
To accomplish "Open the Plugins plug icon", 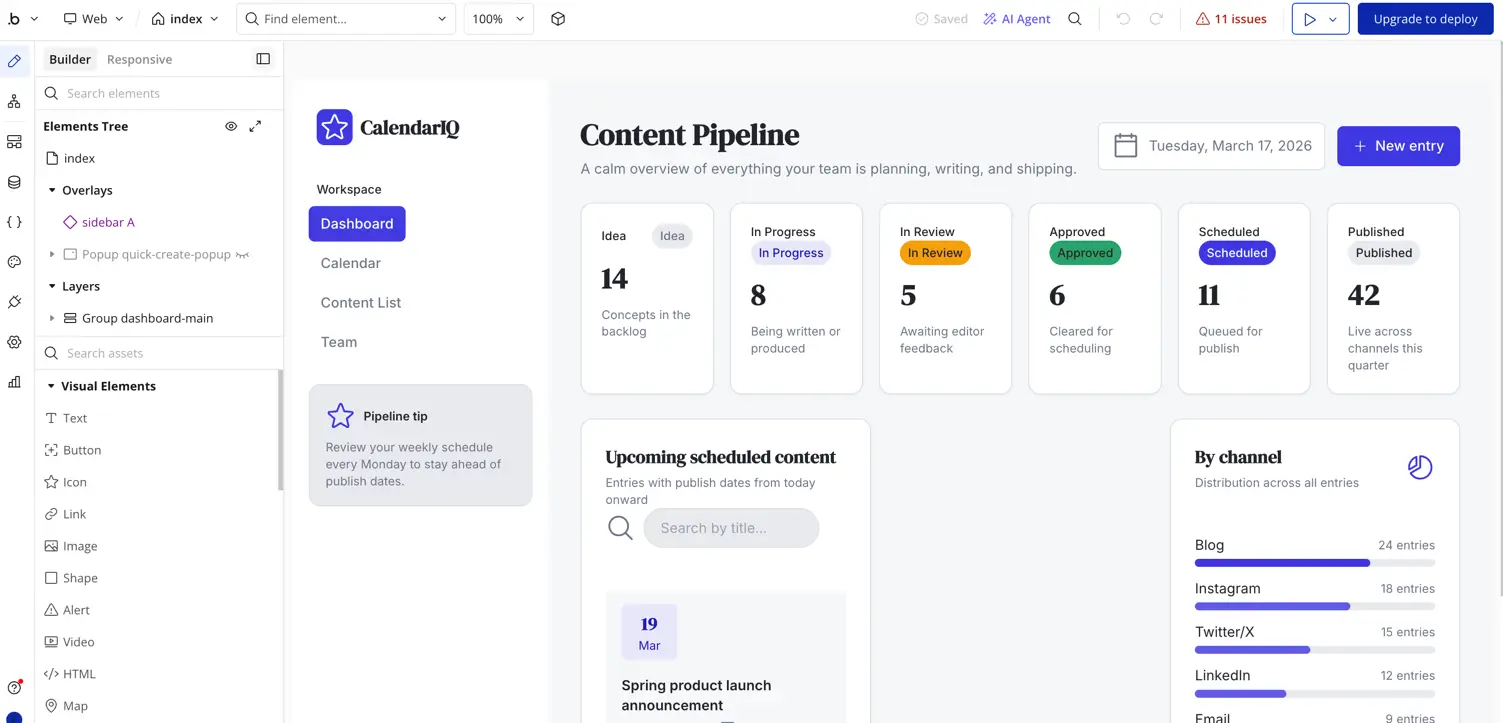I will (x=14, y=302).
